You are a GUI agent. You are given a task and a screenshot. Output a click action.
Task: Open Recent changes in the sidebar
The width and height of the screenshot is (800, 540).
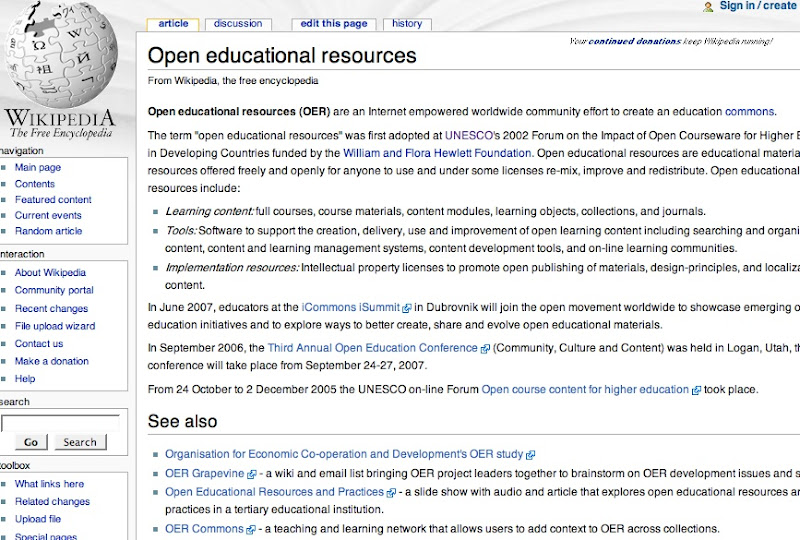tap(51, 309)
